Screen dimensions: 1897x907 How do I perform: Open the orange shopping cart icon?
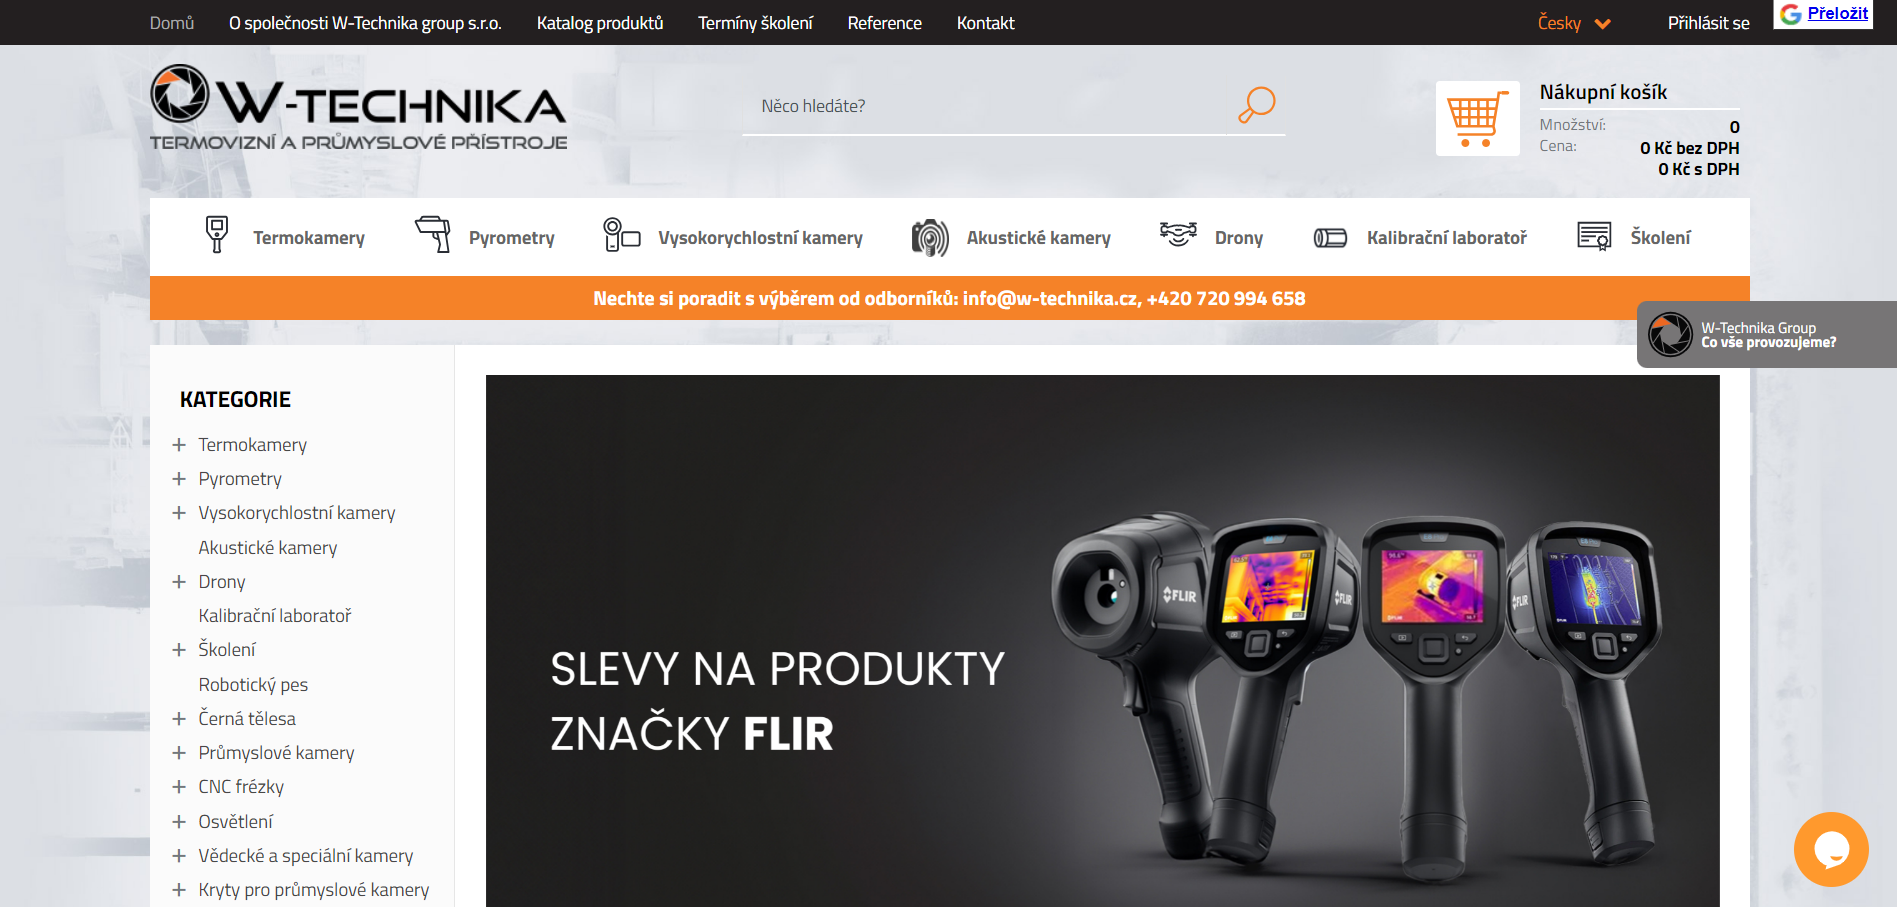1477,118
